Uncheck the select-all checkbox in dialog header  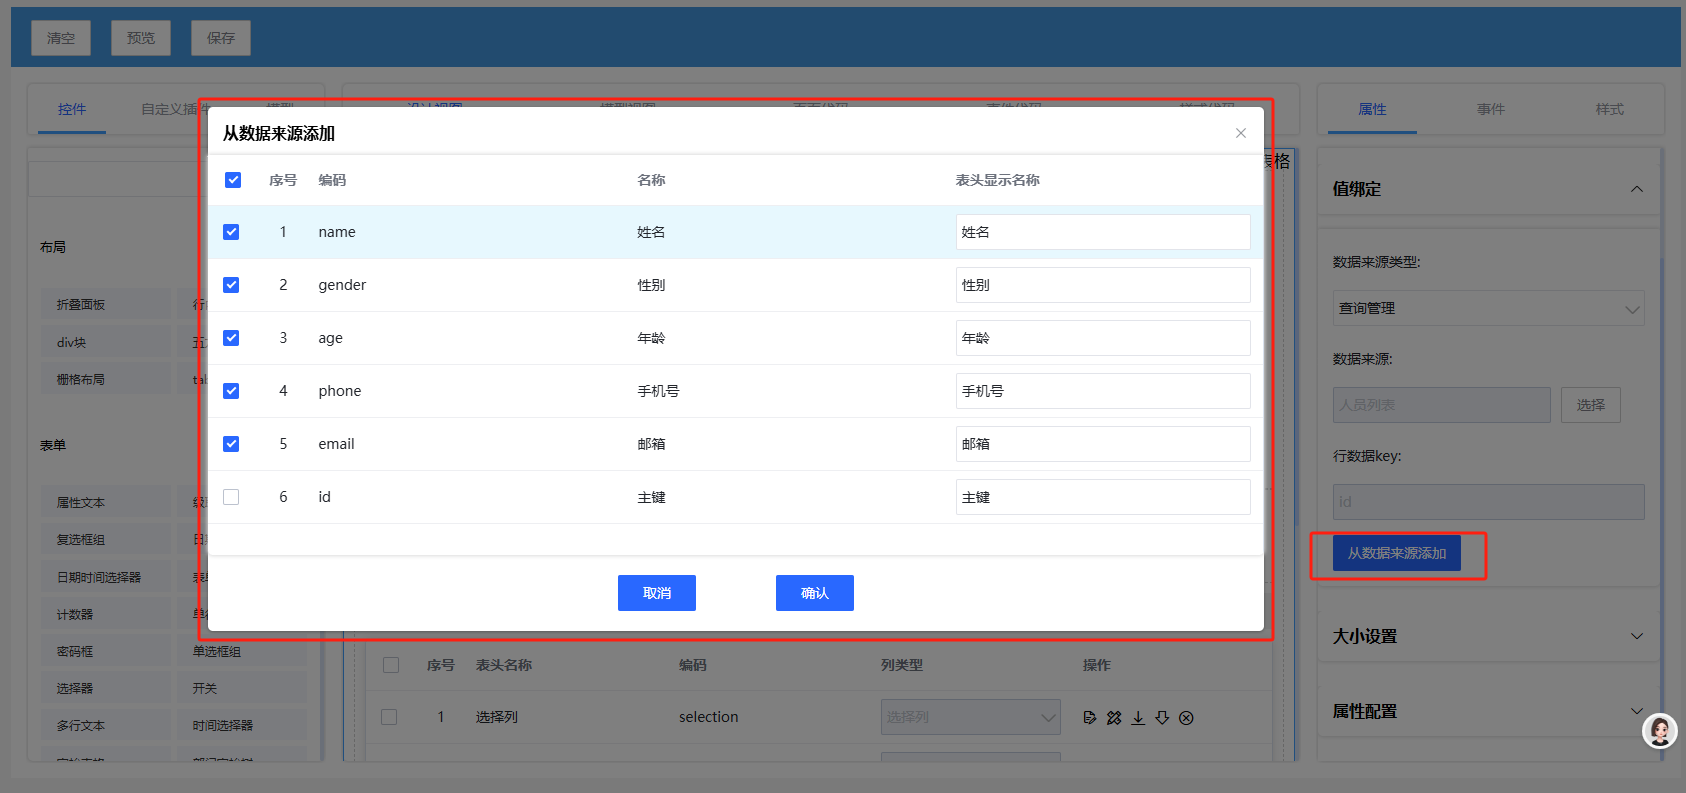pos(233,180)
